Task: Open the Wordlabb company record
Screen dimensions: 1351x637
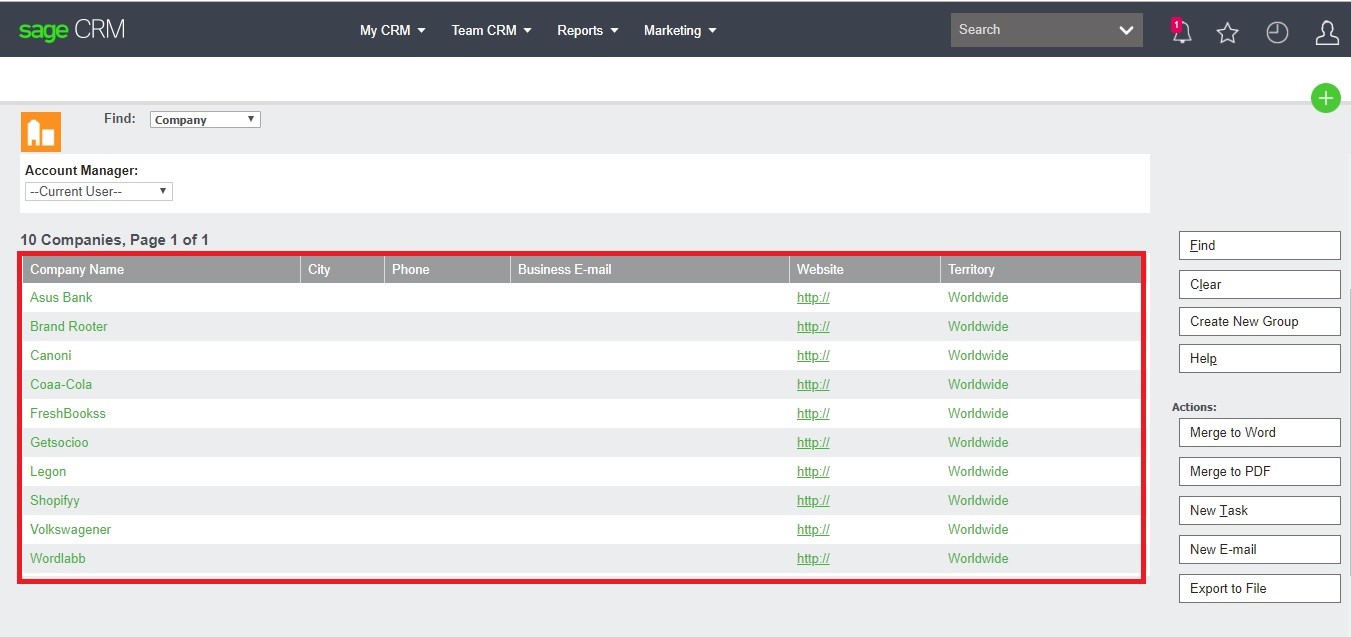Action: pyautogui.click(x=58, y=558)
